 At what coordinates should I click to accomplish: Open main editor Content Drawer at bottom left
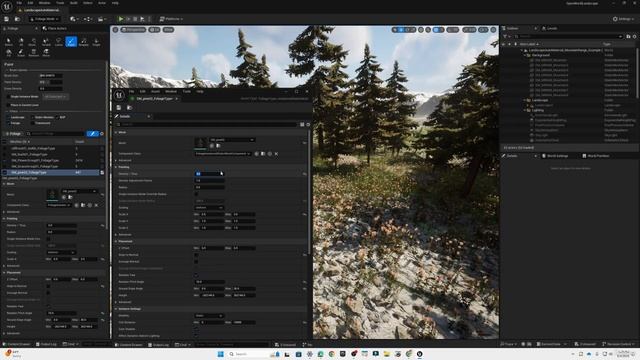17,344
